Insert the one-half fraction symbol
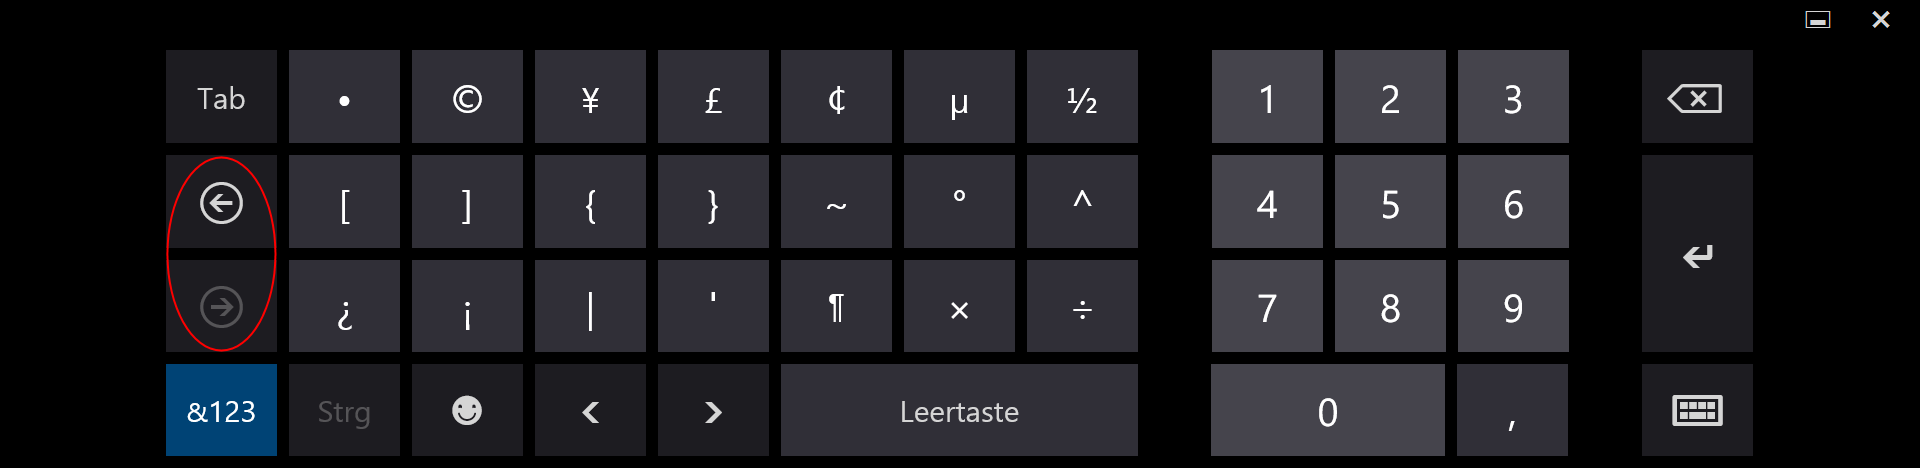 pos(1082,97)
